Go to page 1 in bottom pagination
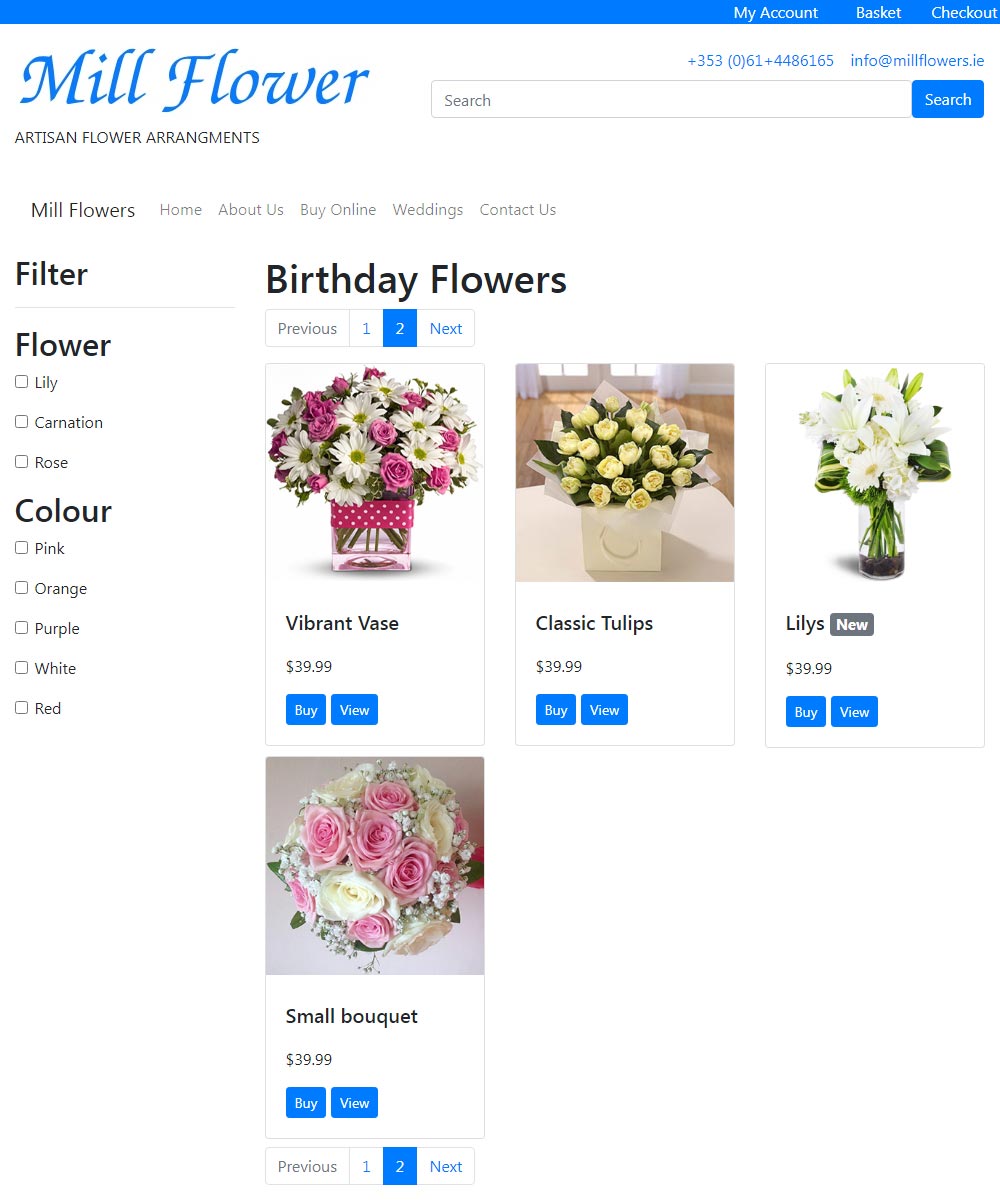Screen dimensions: 1000x1201 point(366,1166)
